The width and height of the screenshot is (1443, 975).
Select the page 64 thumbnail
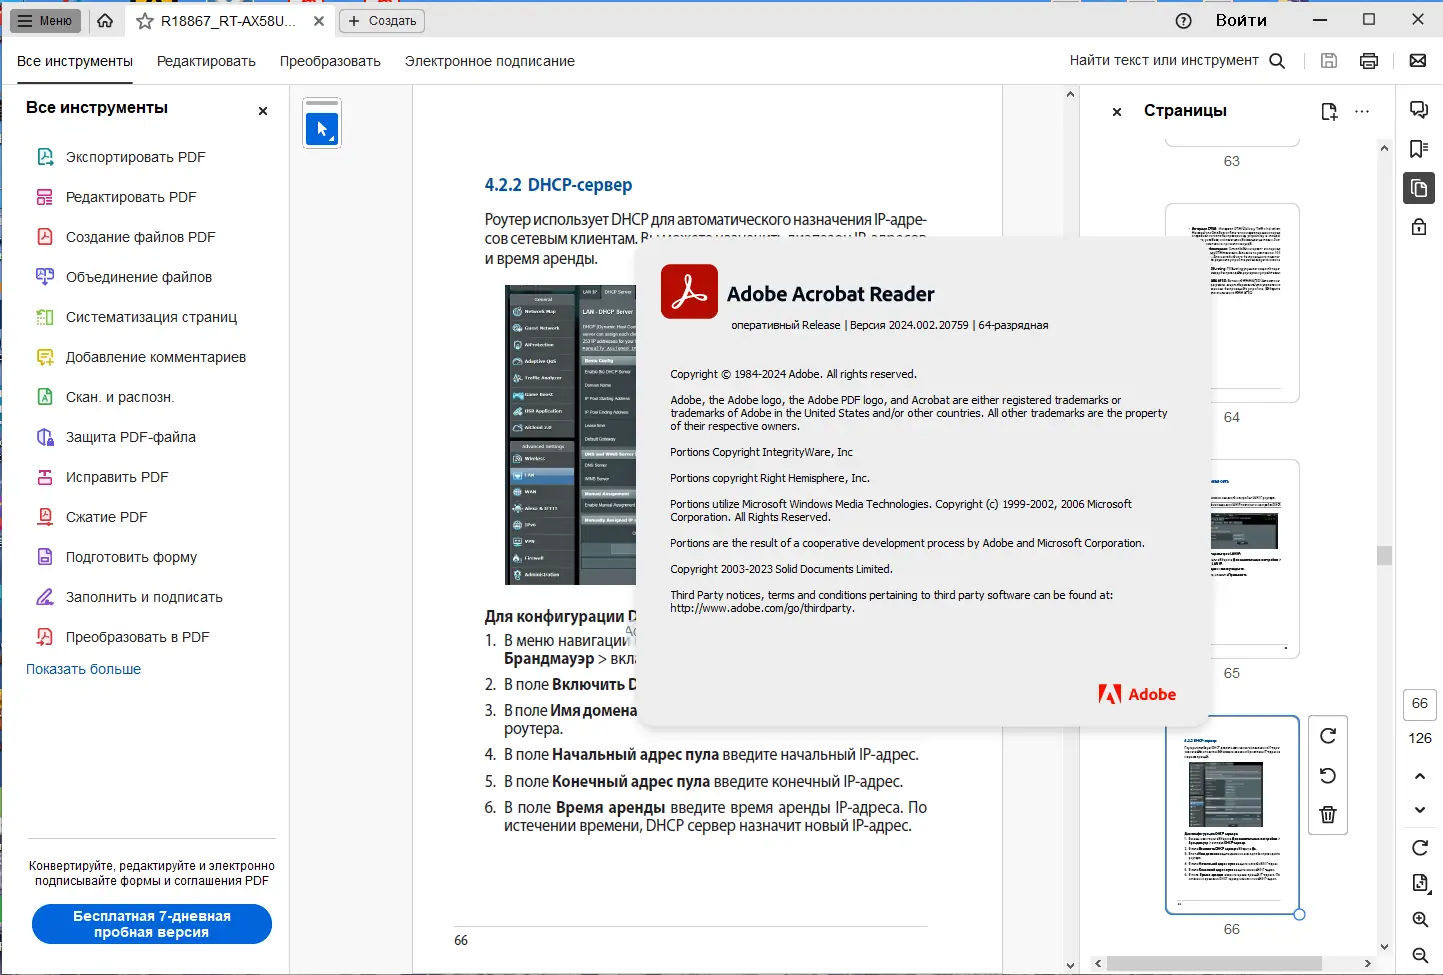[x=1232, y=302]
